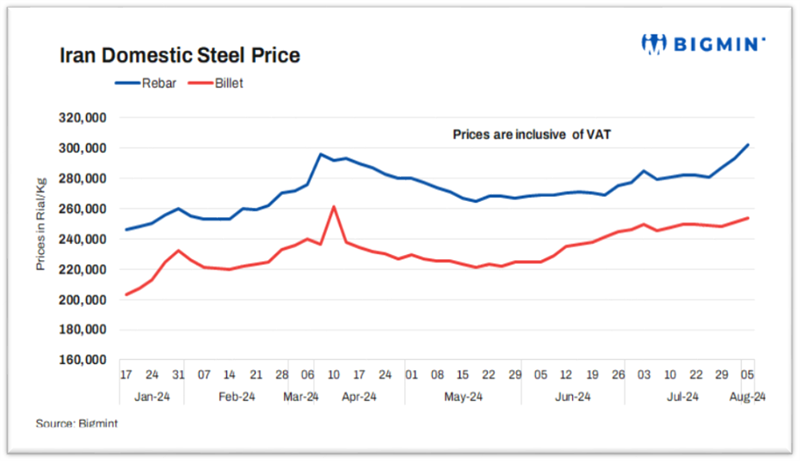Select the Billet legend red line
The height and width of the screenshot is (461, 800).
click(201, 83)
